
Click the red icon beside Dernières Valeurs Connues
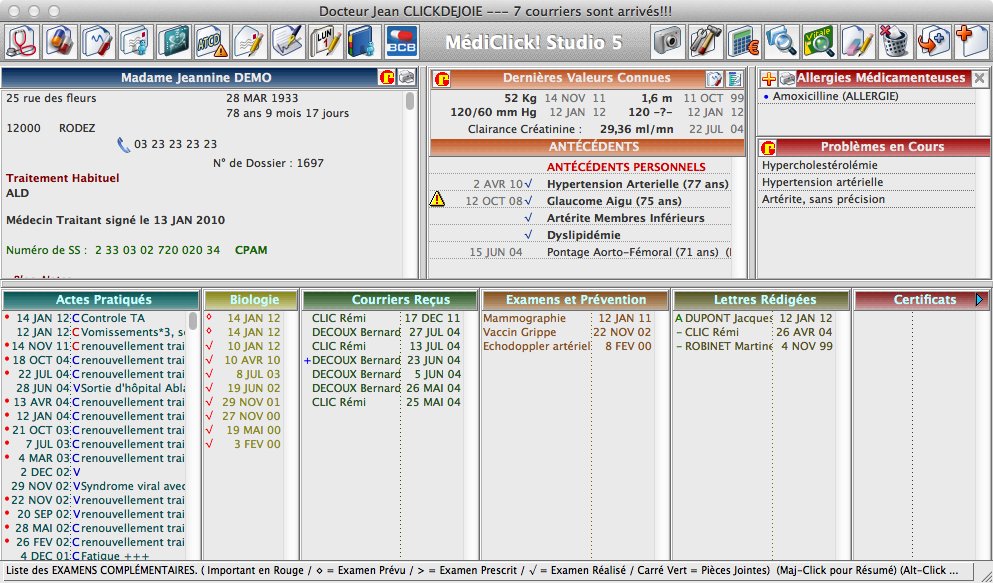(442, 78)
